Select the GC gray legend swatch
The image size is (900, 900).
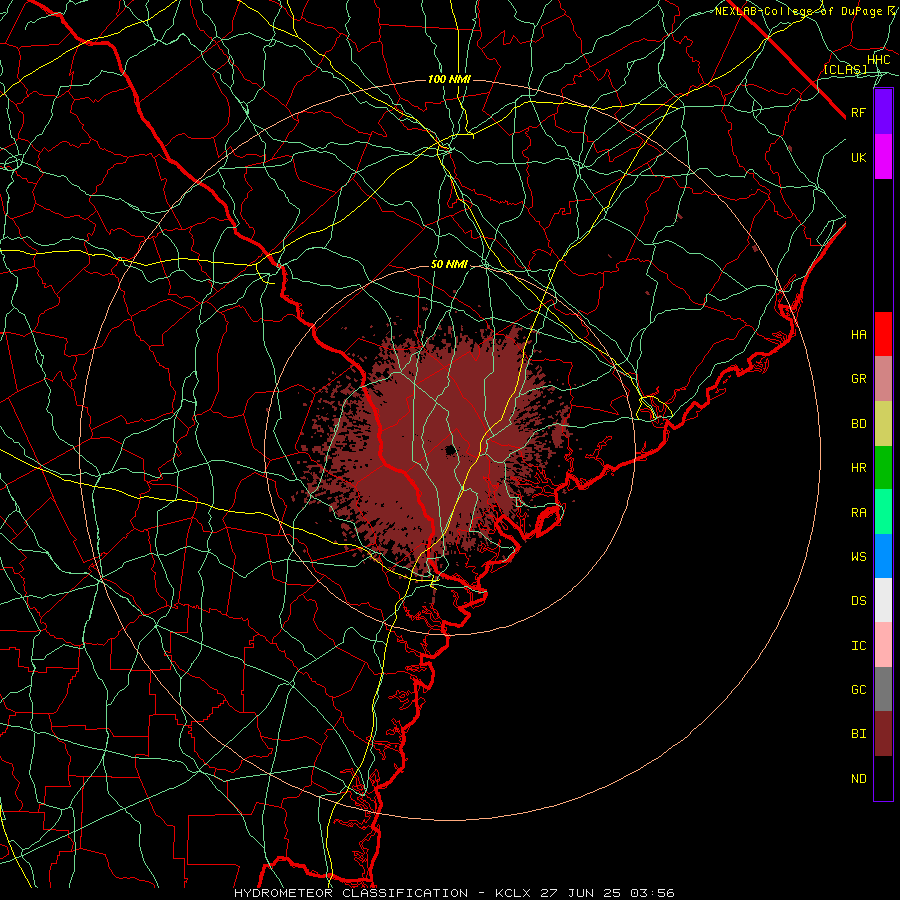coord(883,689)
